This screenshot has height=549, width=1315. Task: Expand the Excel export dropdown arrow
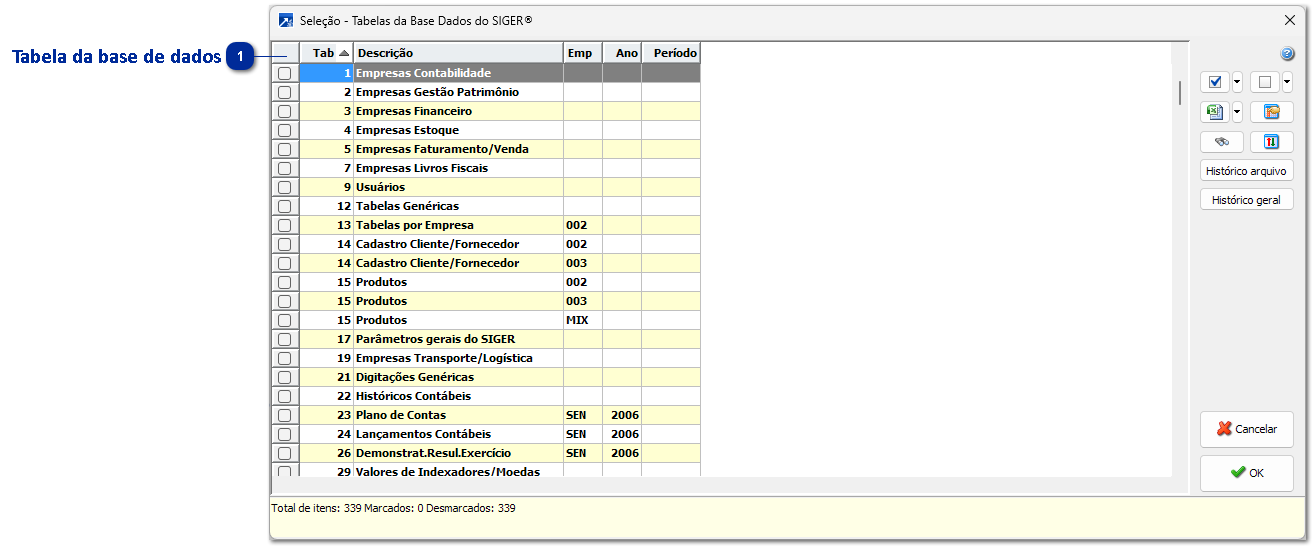coord(1237,112)
